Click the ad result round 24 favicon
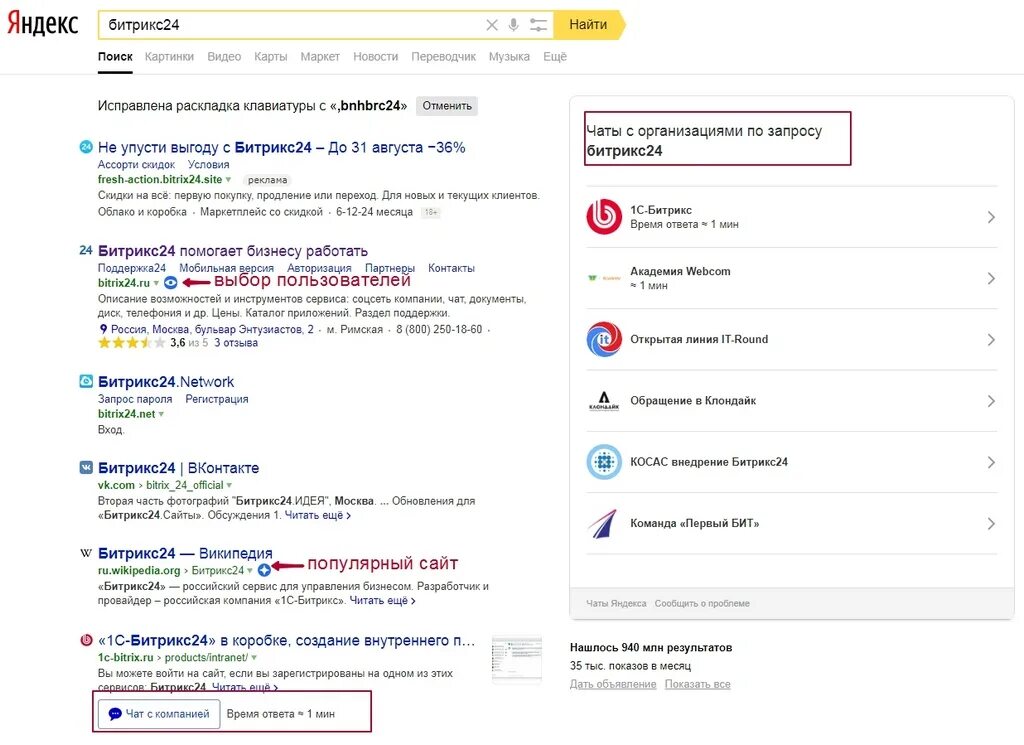 click(86, 147)
